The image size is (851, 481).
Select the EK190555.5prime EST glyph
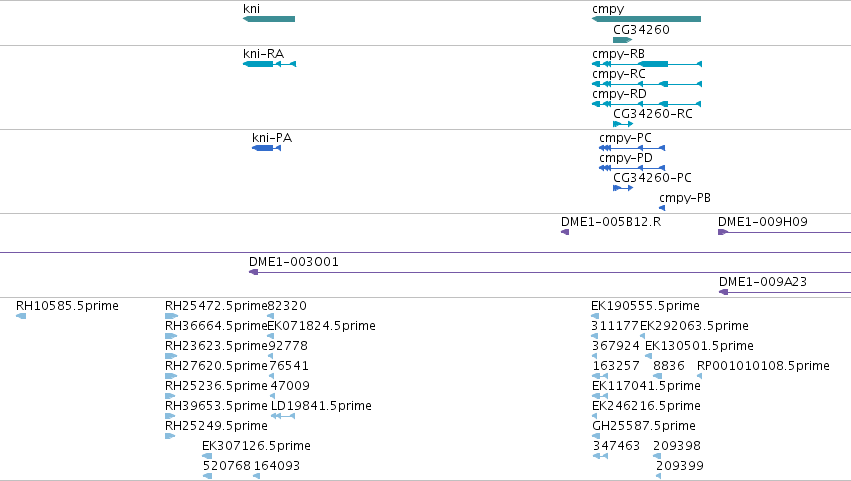[x=595, y=316]
